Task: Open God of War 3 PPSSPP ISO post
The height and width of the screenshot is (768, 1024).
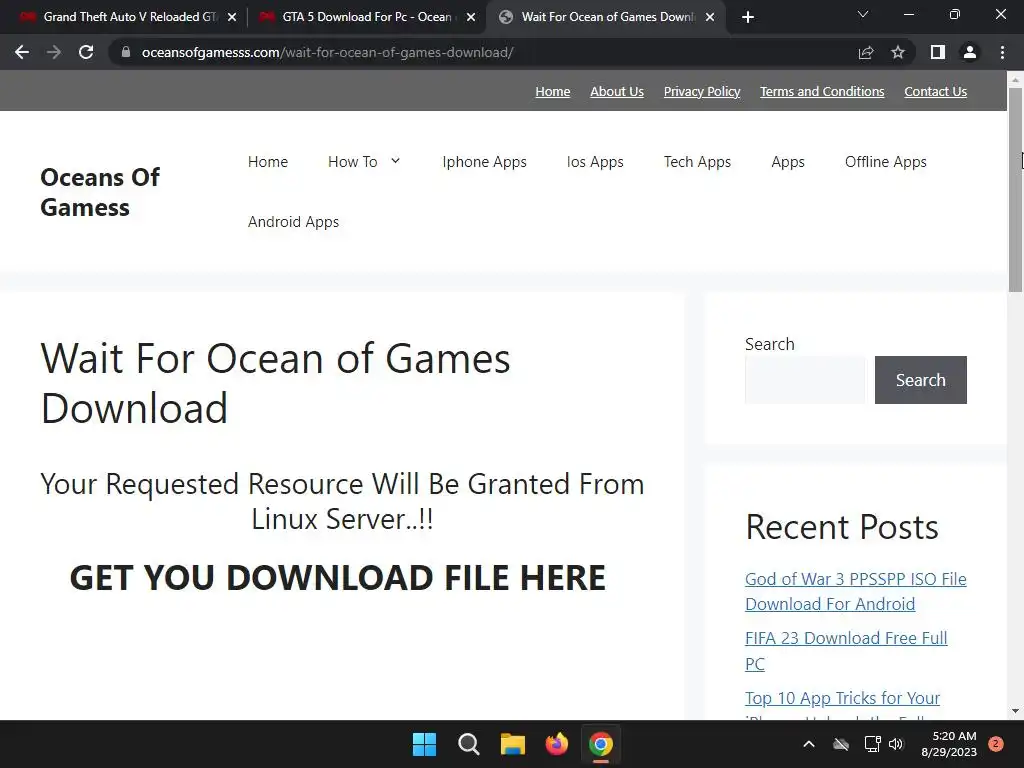Action: point(856,591)
